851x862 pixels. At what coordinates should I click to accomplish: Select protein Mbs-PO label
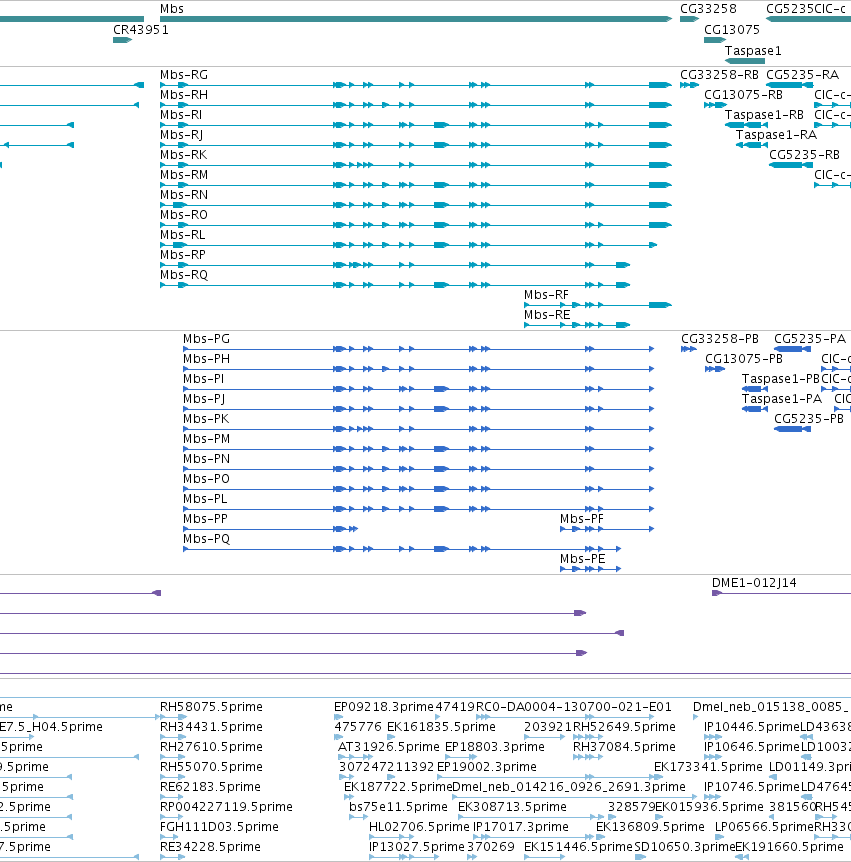pos(206,478)
